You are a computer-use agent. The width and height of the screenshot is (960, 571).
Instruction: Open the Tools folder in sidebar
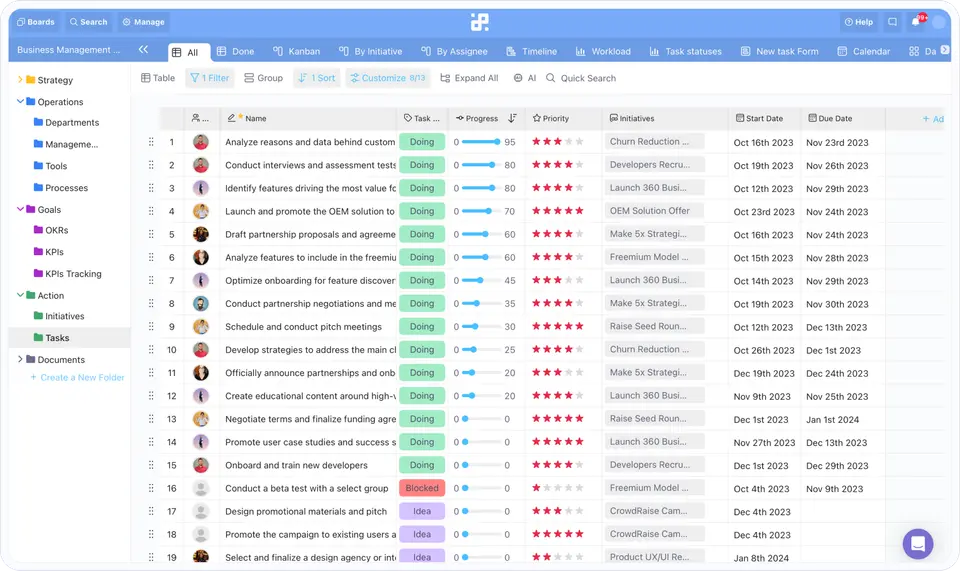(56, 166)
